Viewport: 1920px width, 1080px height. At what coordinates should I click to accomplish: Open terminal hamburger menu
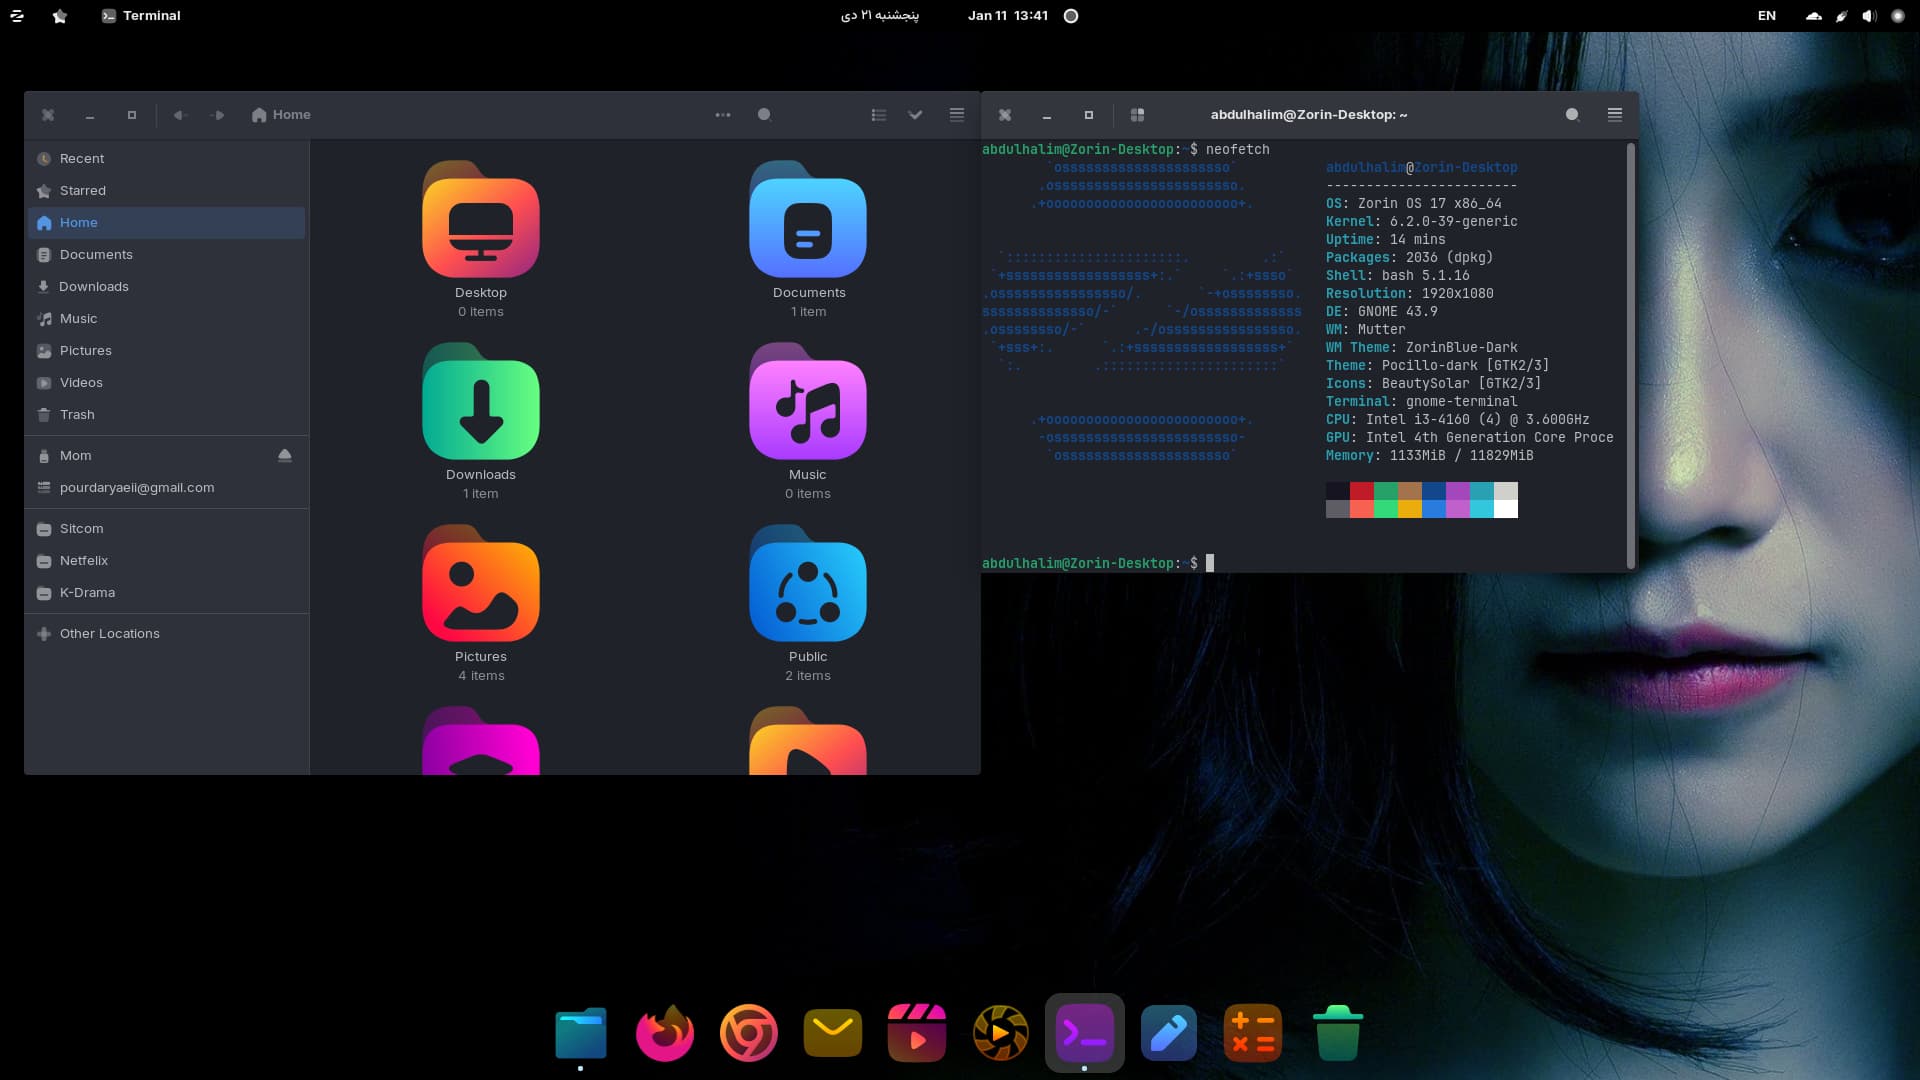pos(1614,115)
